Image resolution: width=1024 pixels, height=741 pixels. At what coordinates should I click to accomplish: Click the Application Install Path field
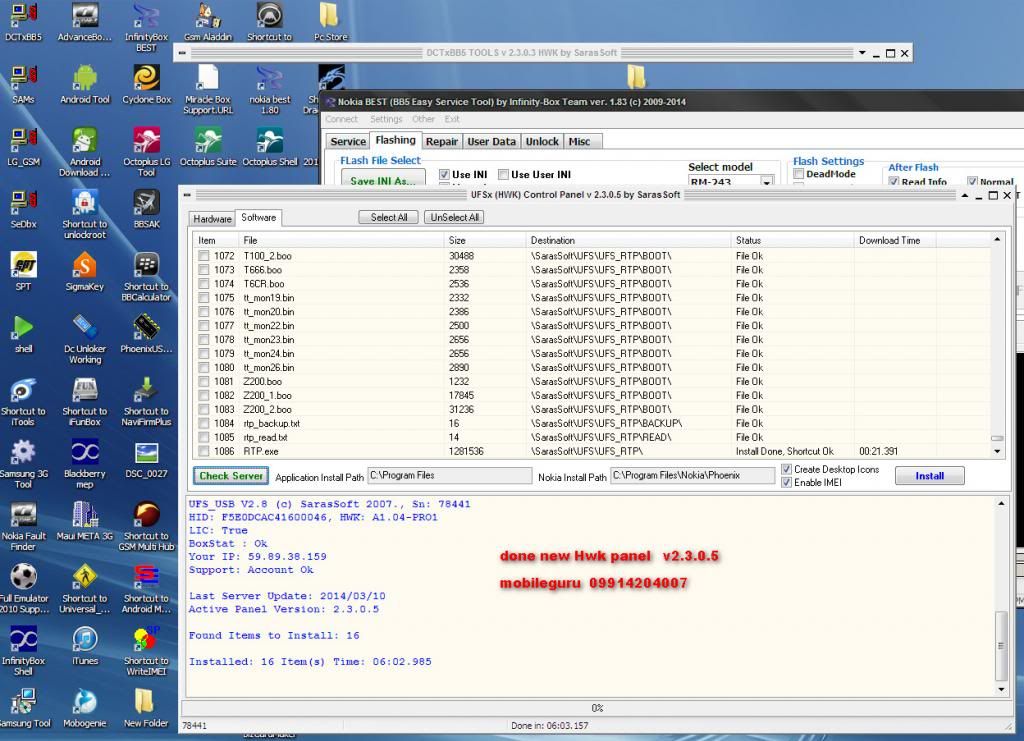[450, 476]
